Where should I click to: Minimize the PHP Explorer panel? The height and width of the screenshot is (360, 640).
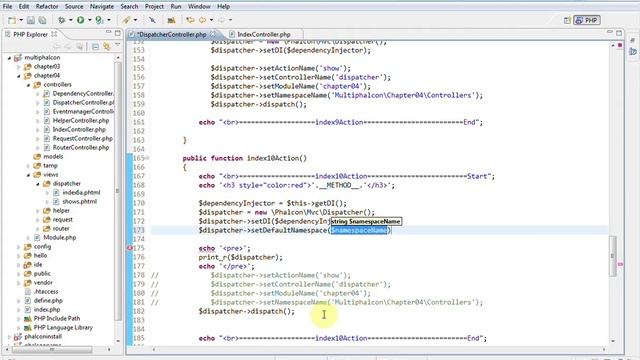(x=109, y=33)
